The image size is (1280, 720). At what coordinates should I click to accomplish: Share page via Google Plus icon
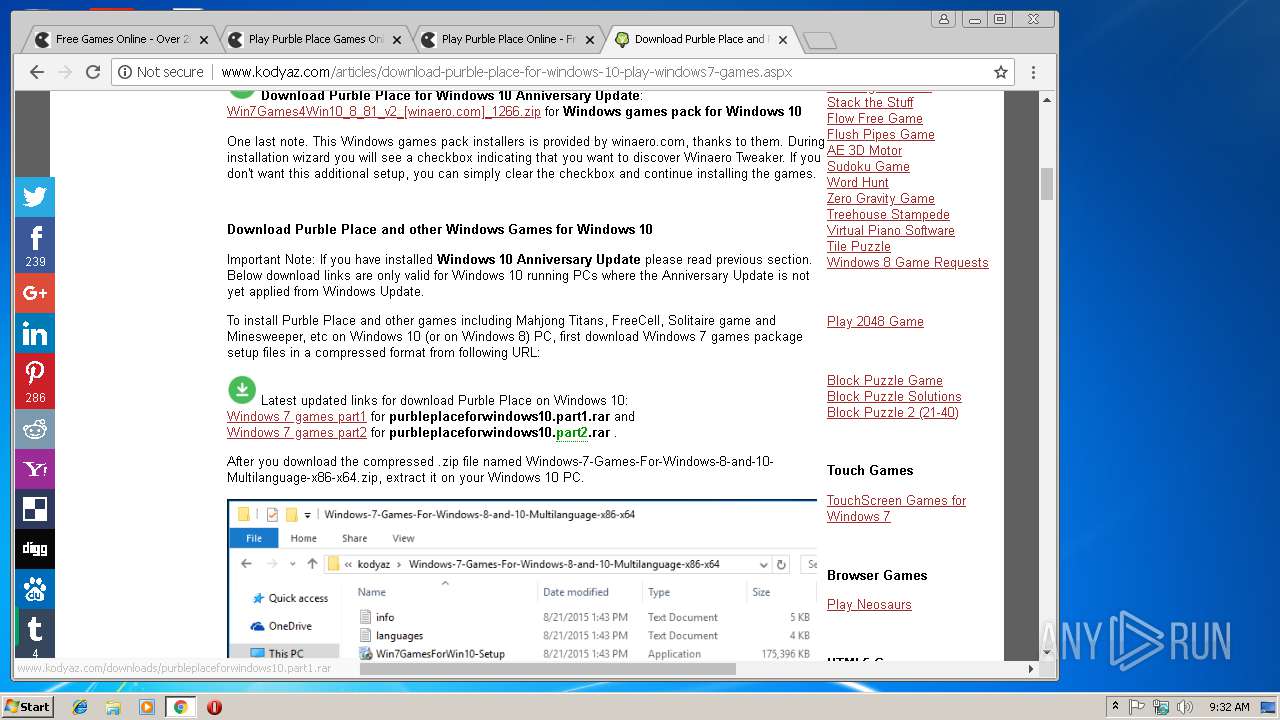35,293
